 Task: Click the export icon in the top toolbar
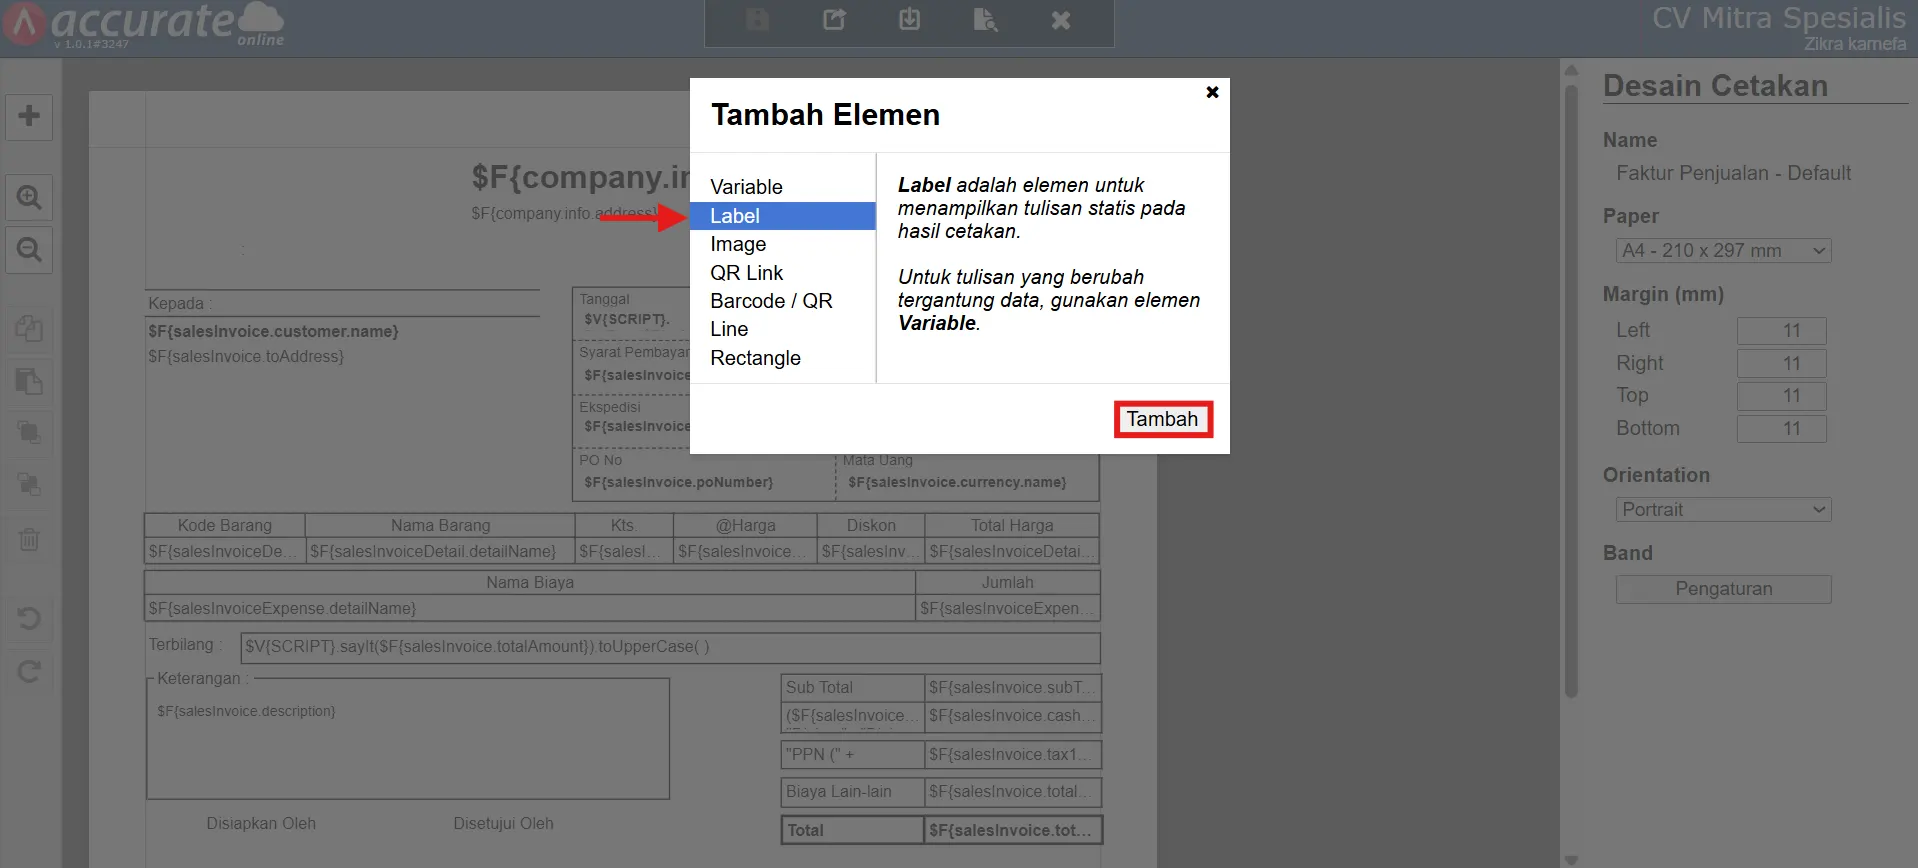pos(834,20)
